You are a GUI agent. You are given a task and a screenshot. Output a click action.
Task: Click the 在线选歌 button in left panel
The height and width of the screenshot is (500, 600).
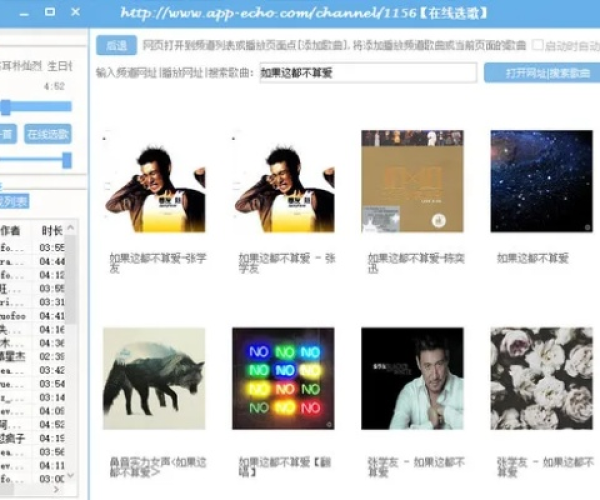(x=48, y=134)
